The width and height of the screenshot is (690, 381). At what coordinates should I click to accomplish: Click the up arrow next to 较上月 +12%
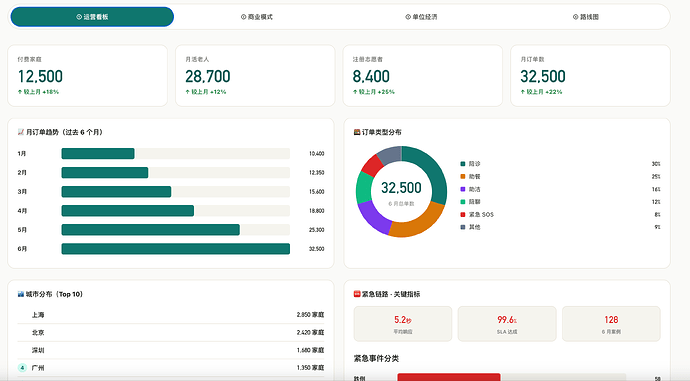tap(187, 92)
